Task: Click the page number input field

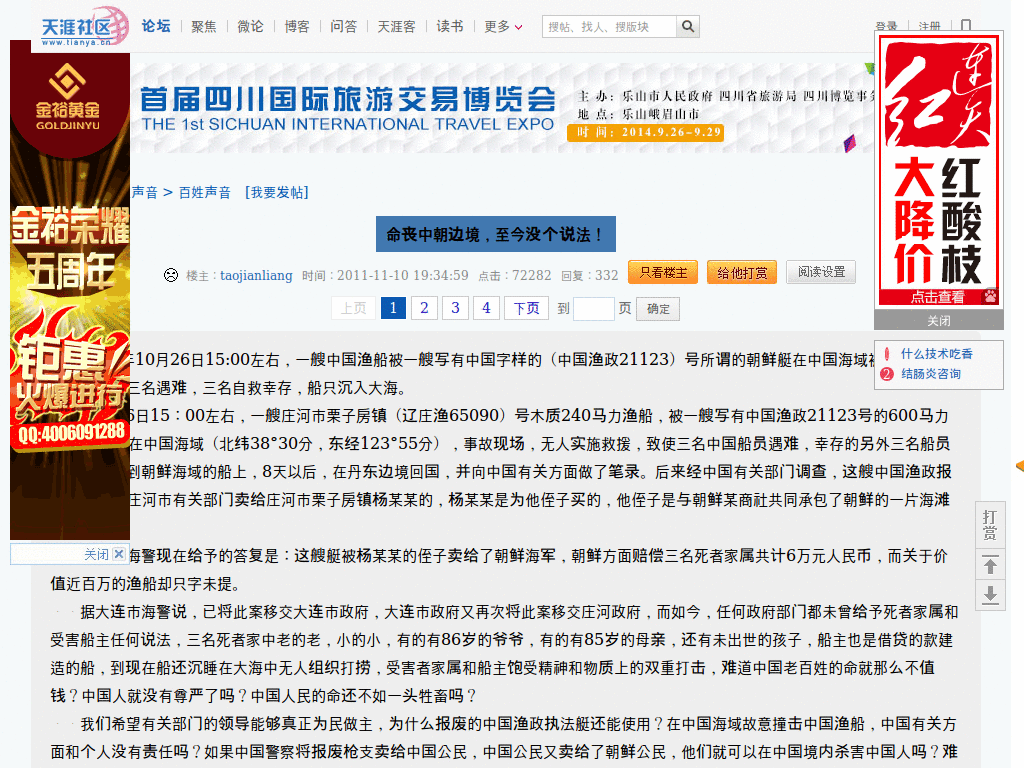Action: click(x=594, y=308)
